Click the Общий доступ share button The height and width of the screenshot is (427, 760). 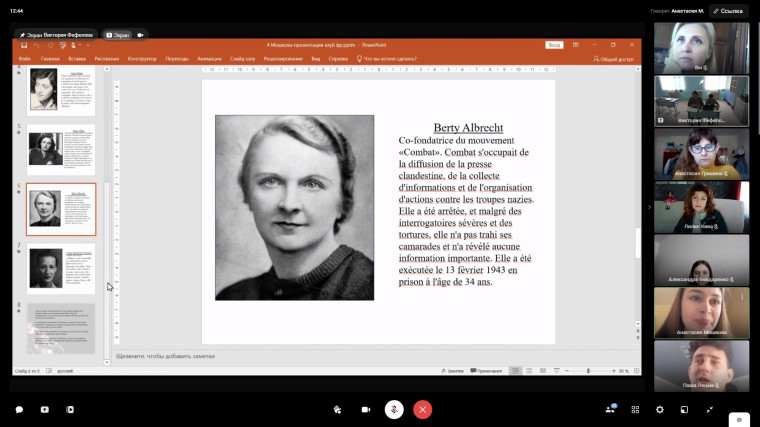[x=613, y=59]
